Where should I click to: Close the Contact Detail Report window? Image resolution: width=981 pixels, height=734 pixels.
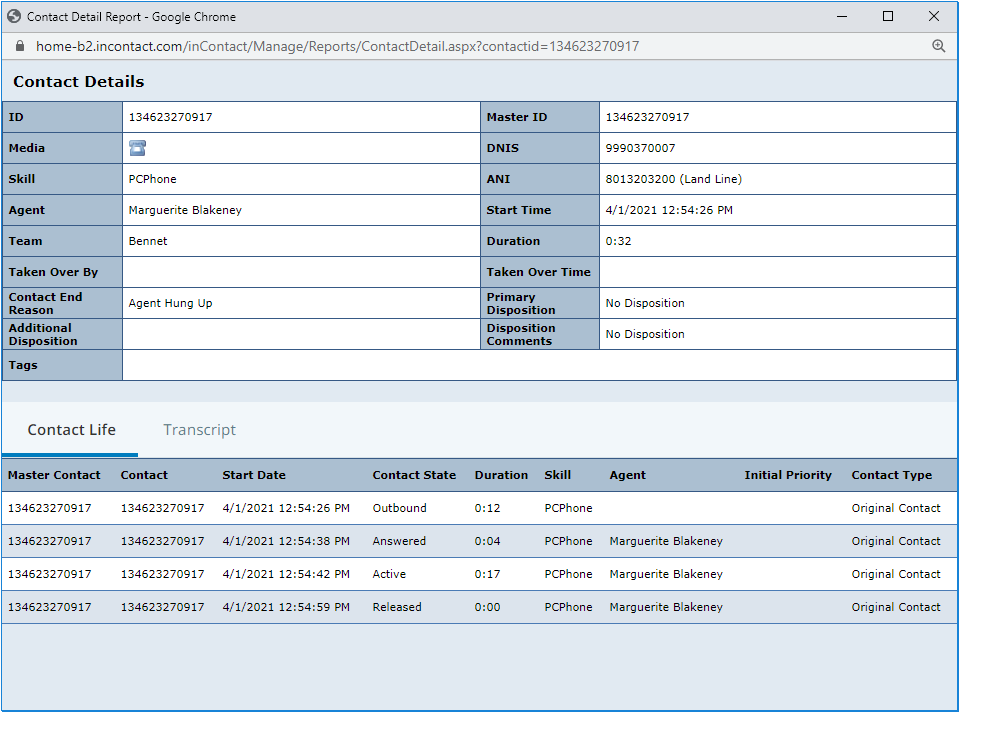[934, 17]
